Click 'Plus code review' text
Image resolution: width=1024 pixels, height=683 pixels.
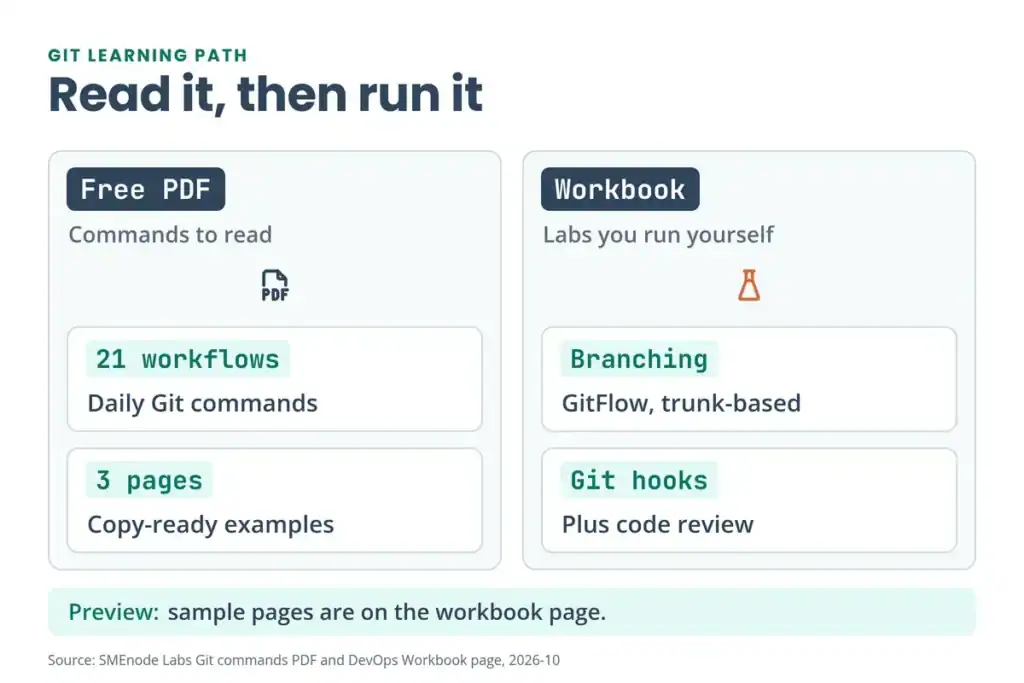[x=658, y=524]
